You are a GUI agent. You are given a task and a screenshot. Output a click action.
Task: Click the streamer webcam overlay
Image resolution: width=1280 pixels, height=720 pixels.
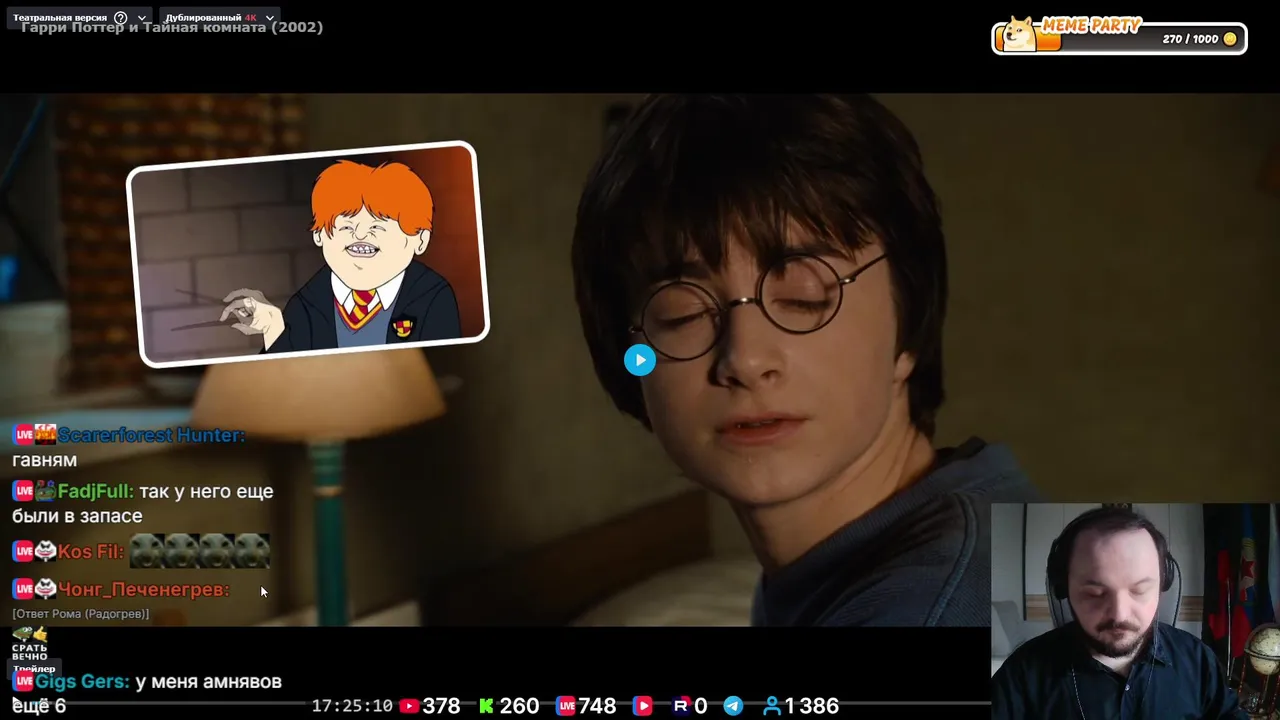click(1135, 611)
